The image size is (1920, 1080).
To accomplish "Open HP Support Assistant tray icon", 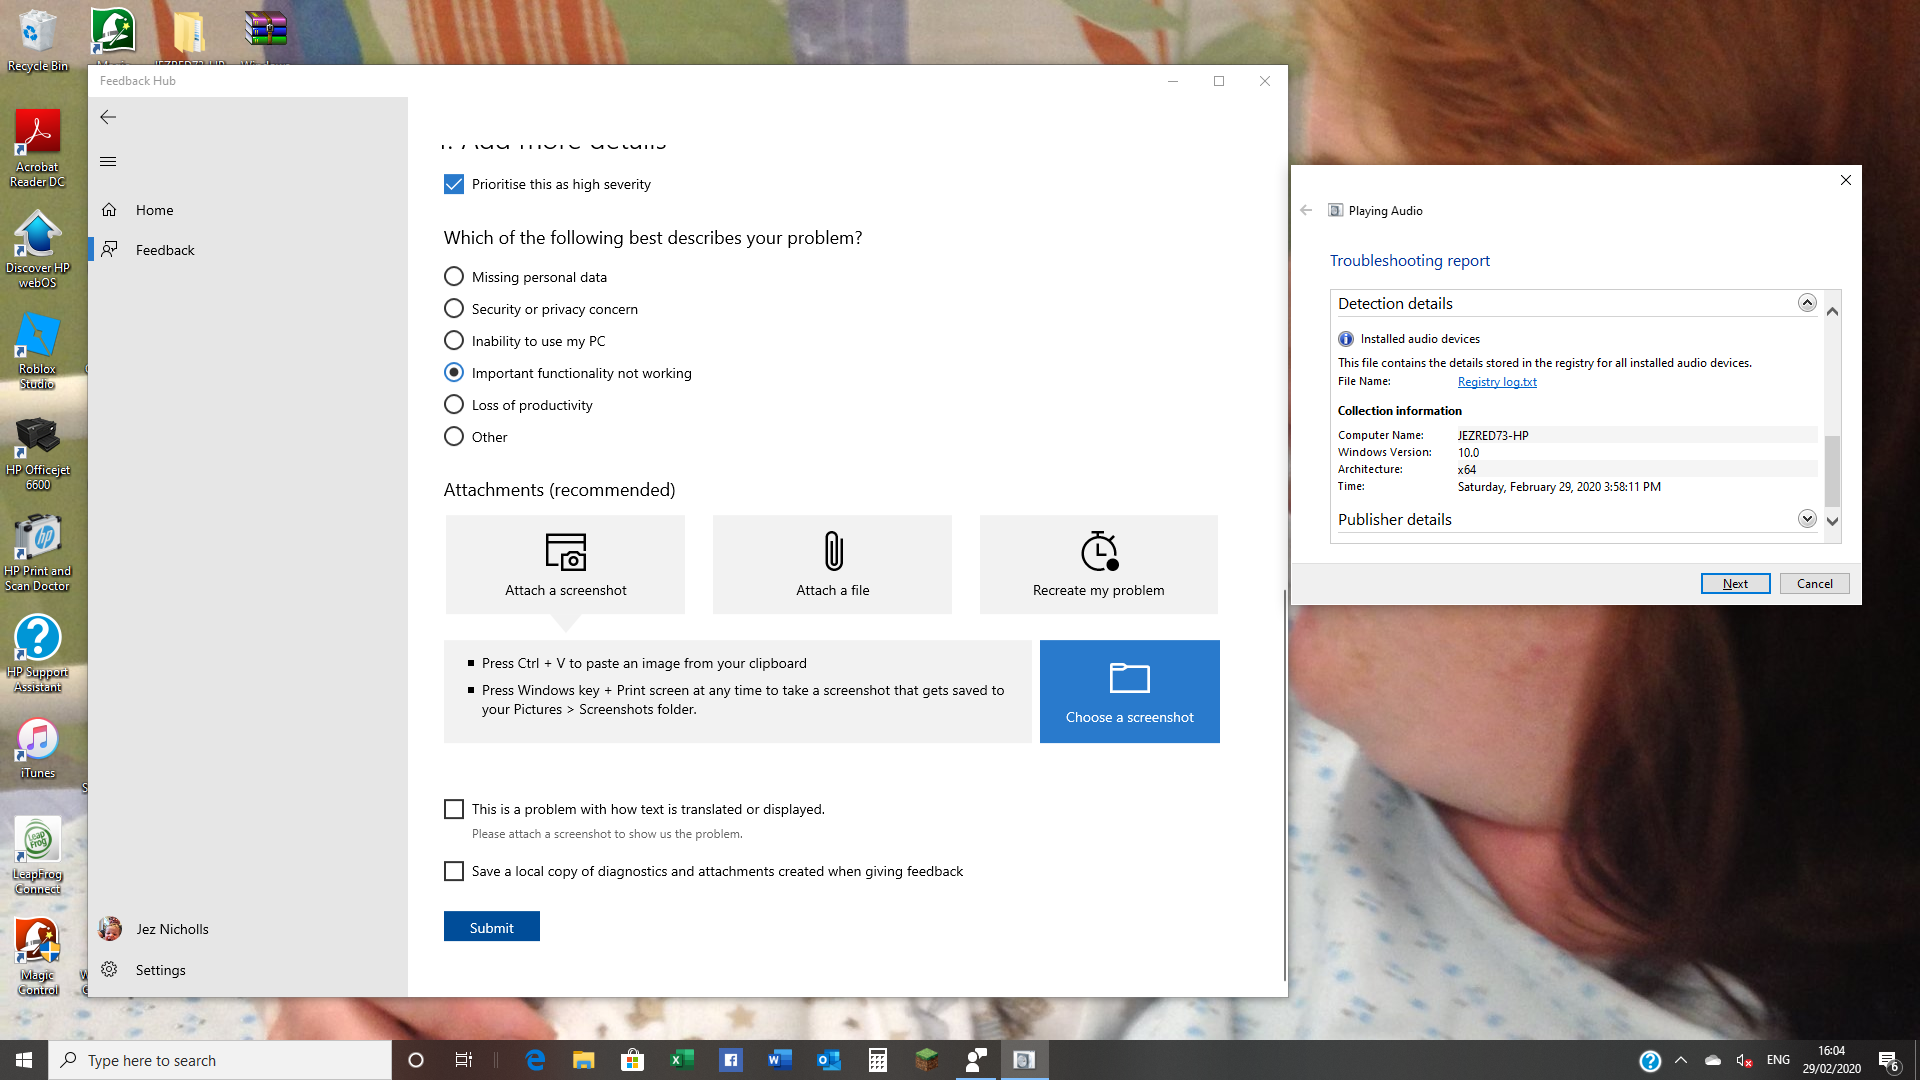I will click(x=1650, y=1061).
